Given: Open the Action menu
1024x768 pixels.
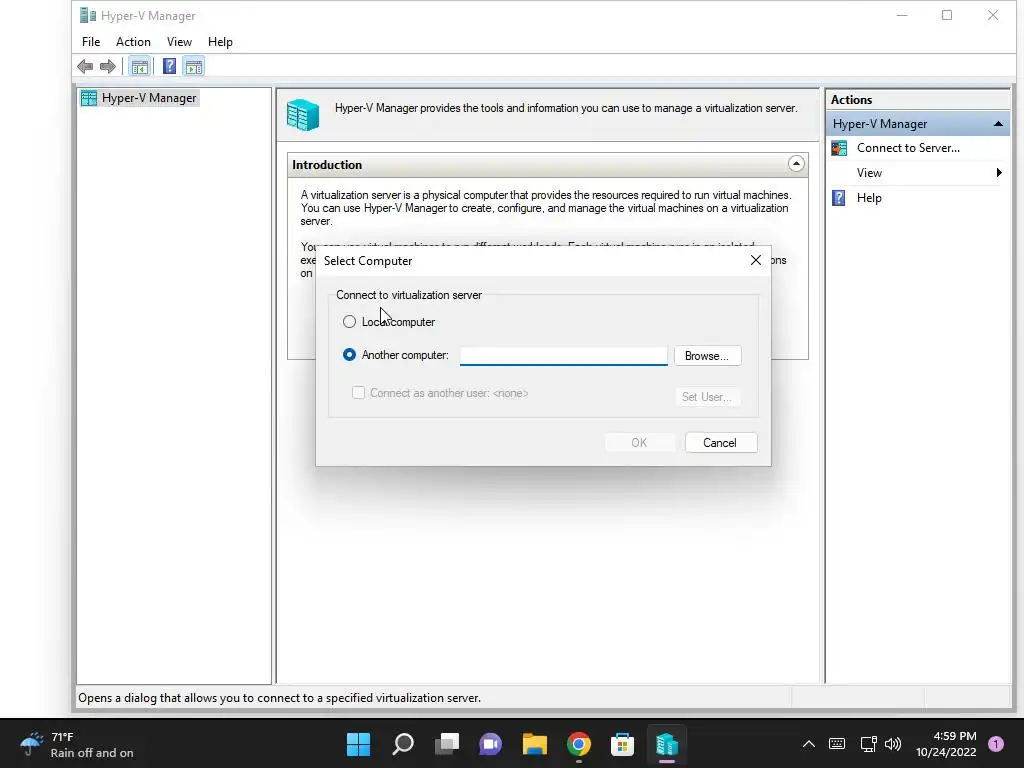Looking at the screenshot, I should (133, 42).
